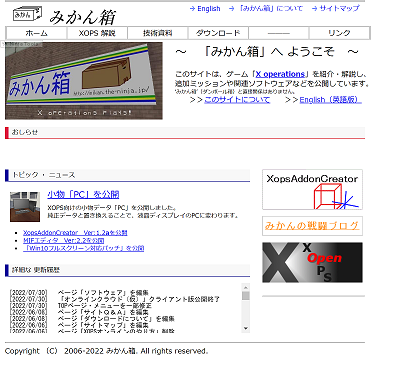Open the 小物「PC」を公開 headline link

click(83, 194)
